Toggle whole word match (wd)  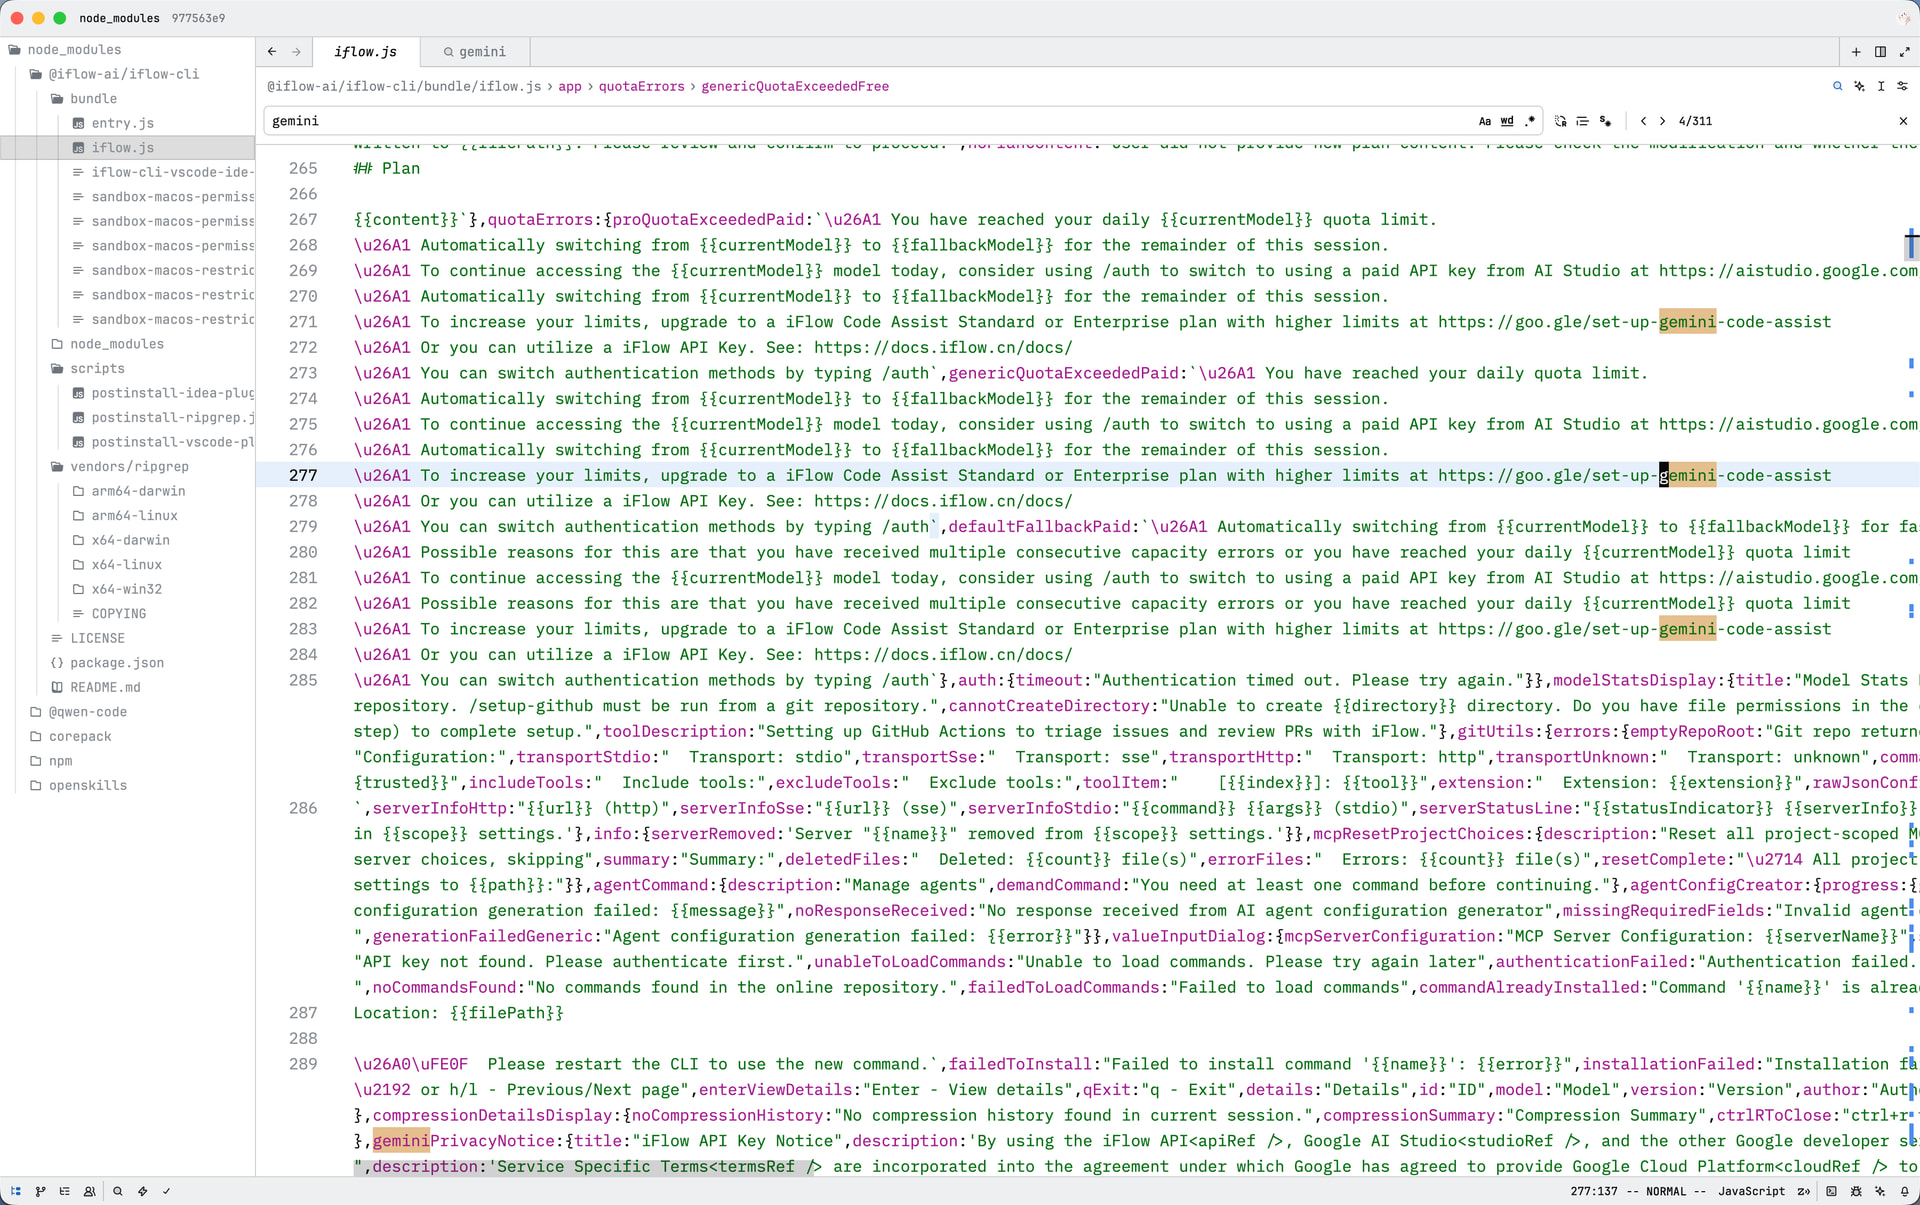pos(1507,121)
